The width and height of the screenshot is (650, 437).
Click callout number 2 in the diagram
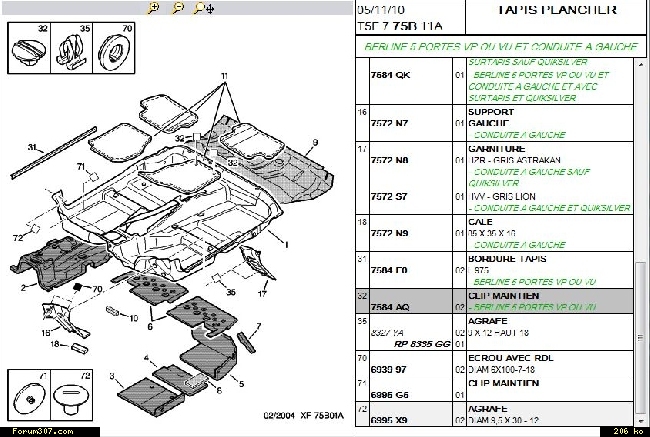click(23, 287)
